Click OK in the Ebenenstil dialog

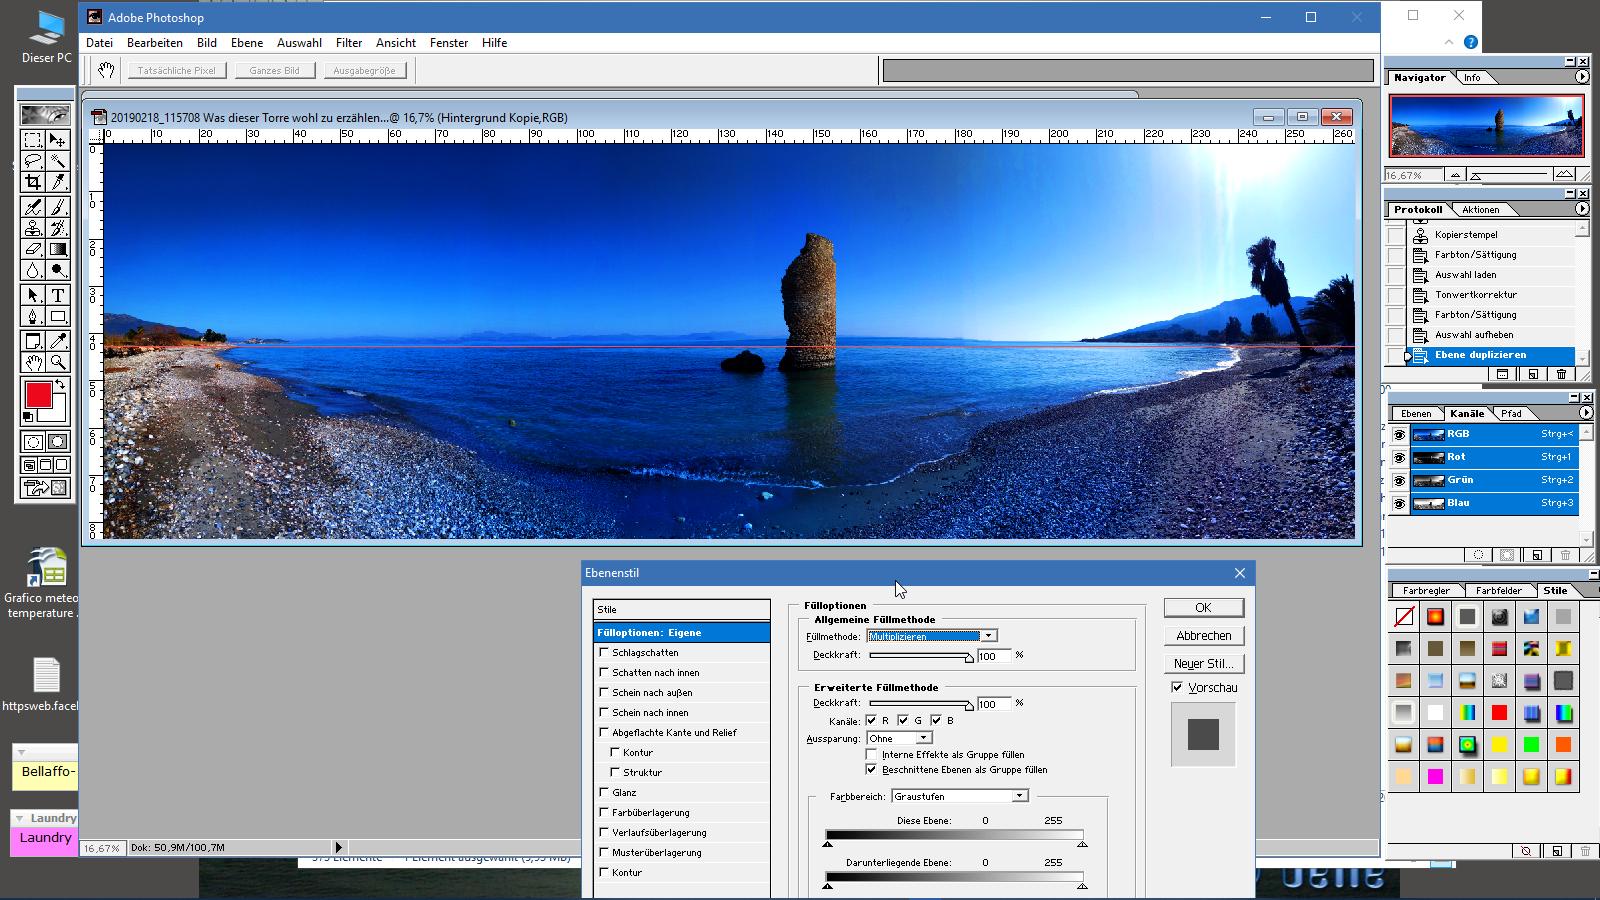point(1203,608)
